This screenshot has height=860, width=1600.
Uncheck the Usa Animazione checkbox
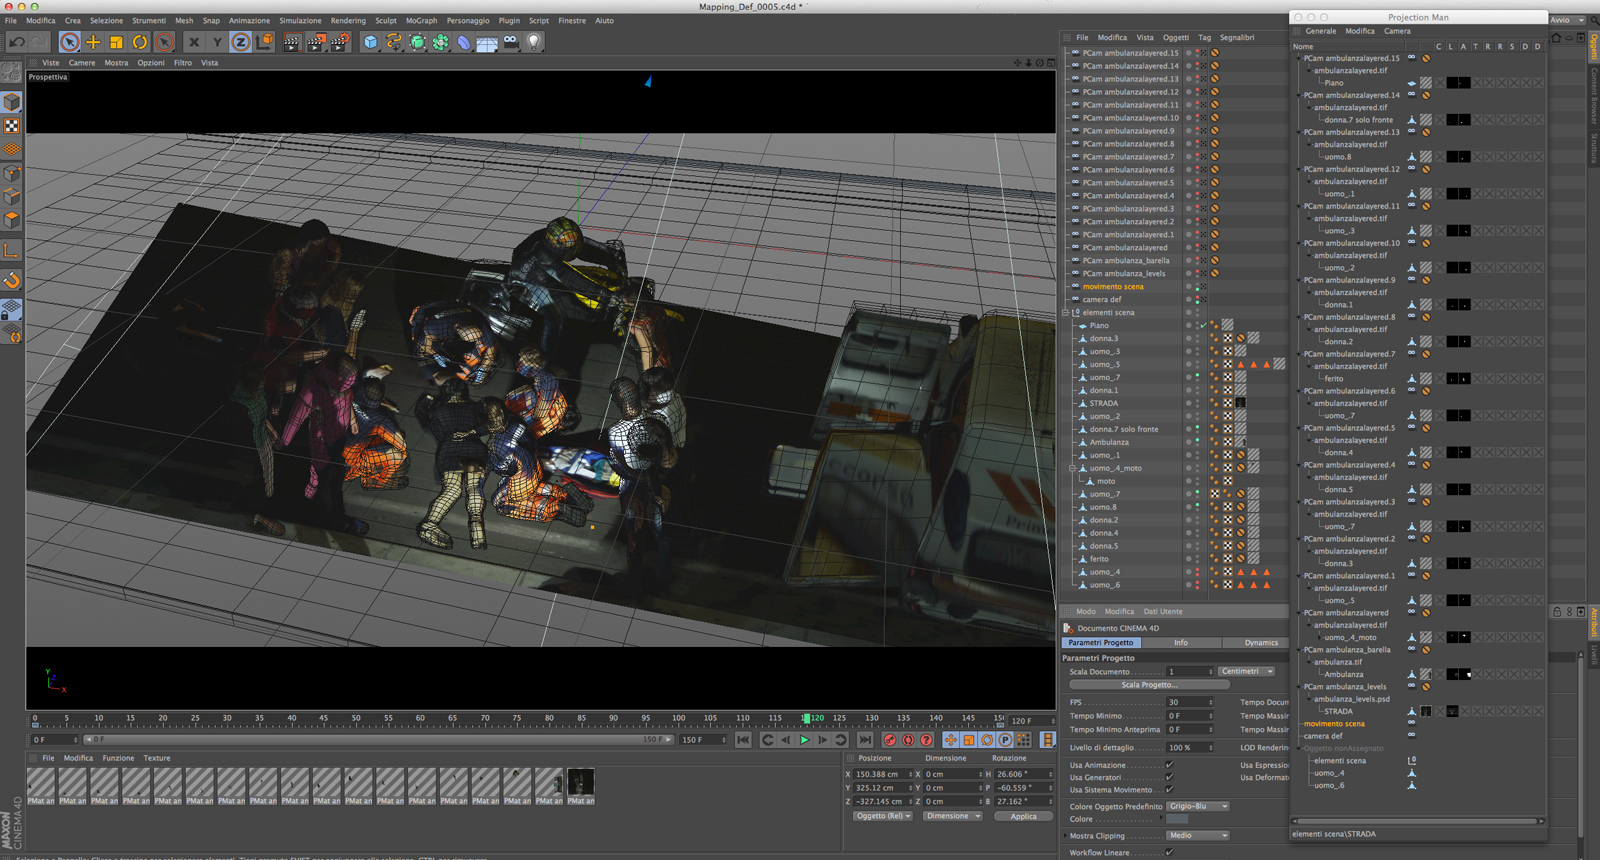click(1169, 765)
